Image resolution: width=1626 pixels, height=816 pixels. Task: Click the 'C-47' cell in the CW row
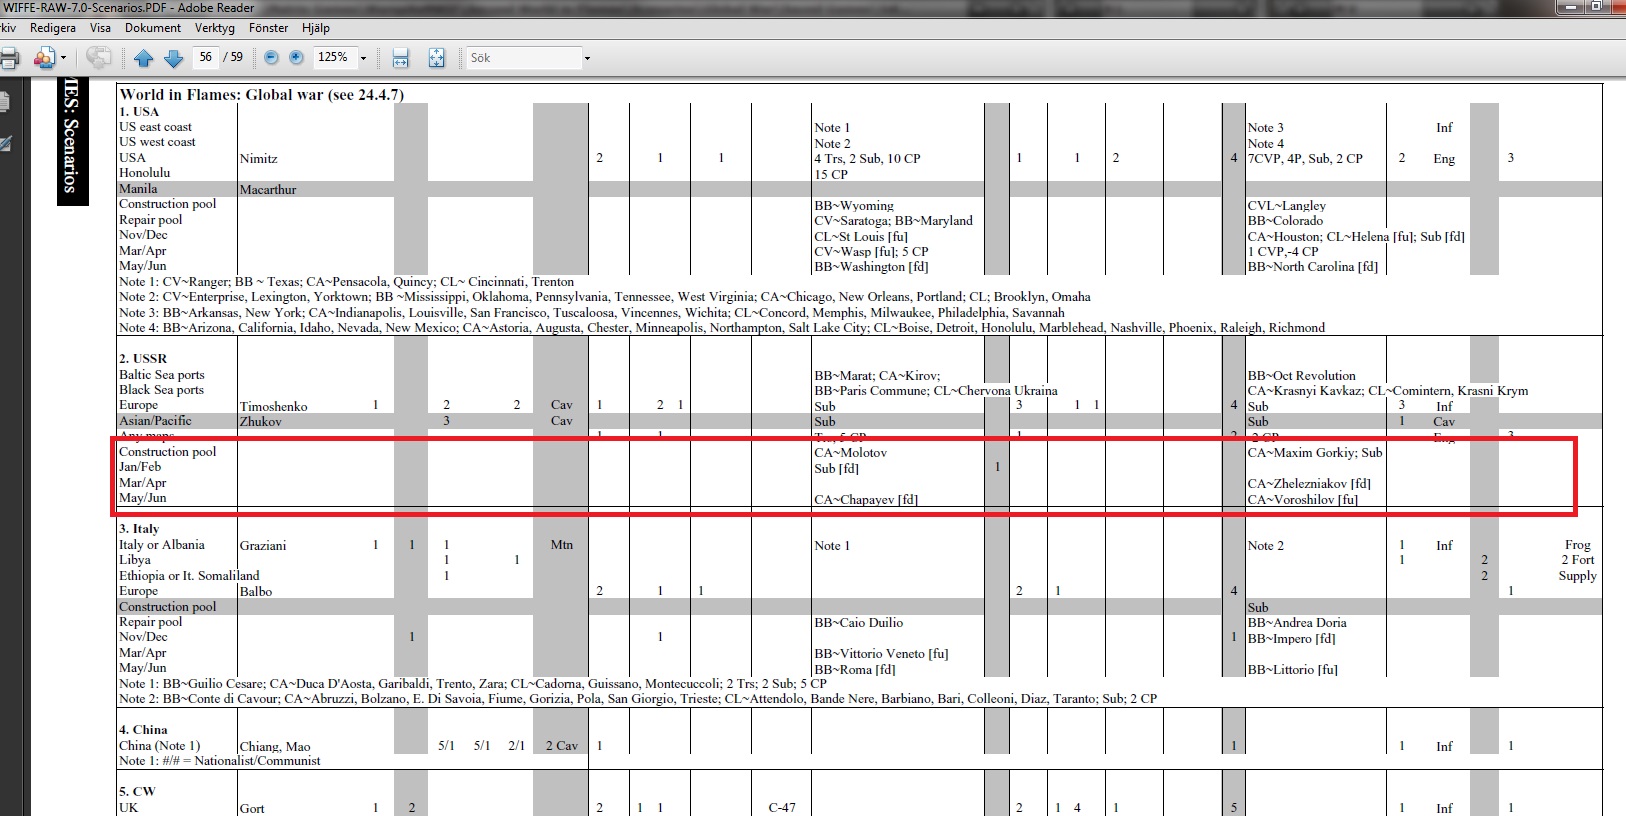point(782,808)
